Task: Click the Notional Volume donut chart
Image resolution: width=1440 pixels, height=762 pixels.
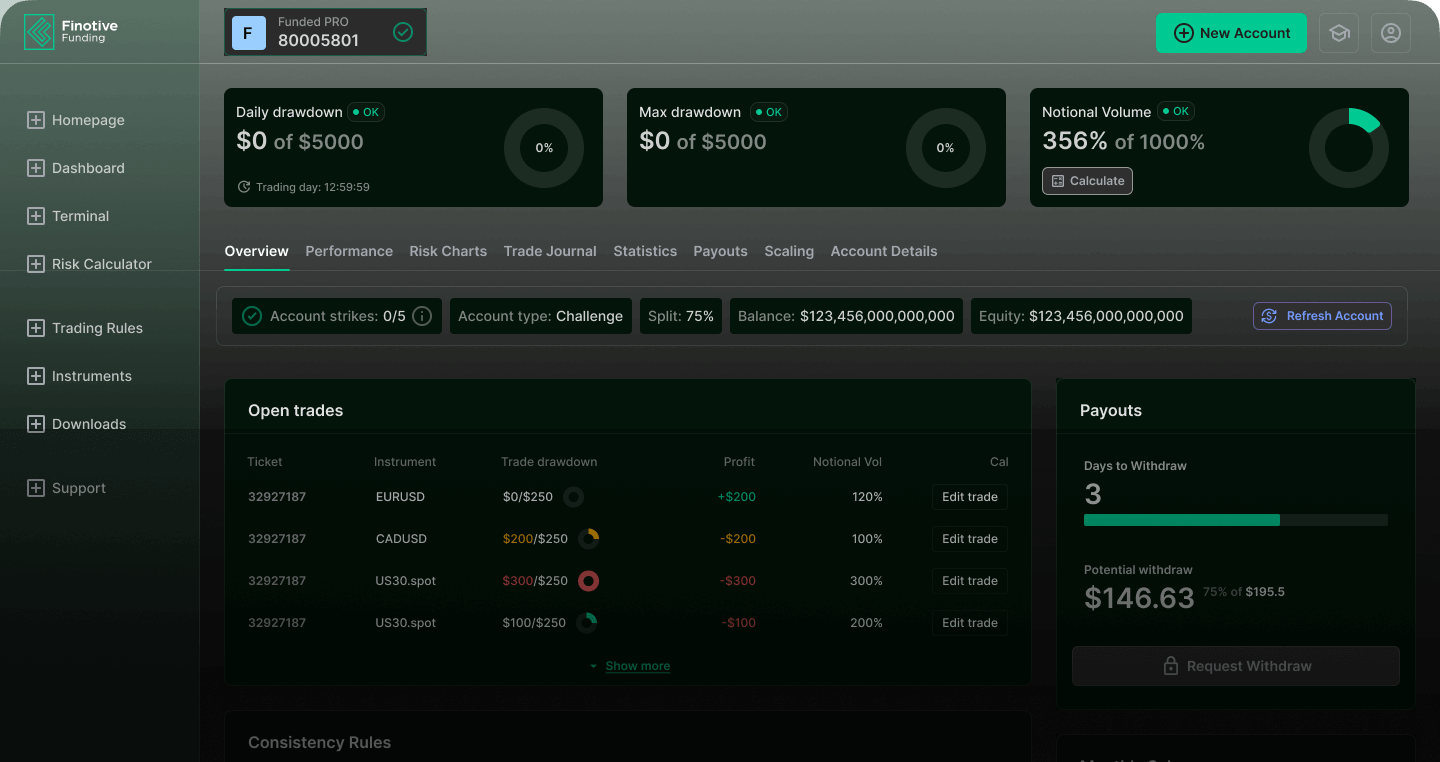Action: tap(1348, 148)
